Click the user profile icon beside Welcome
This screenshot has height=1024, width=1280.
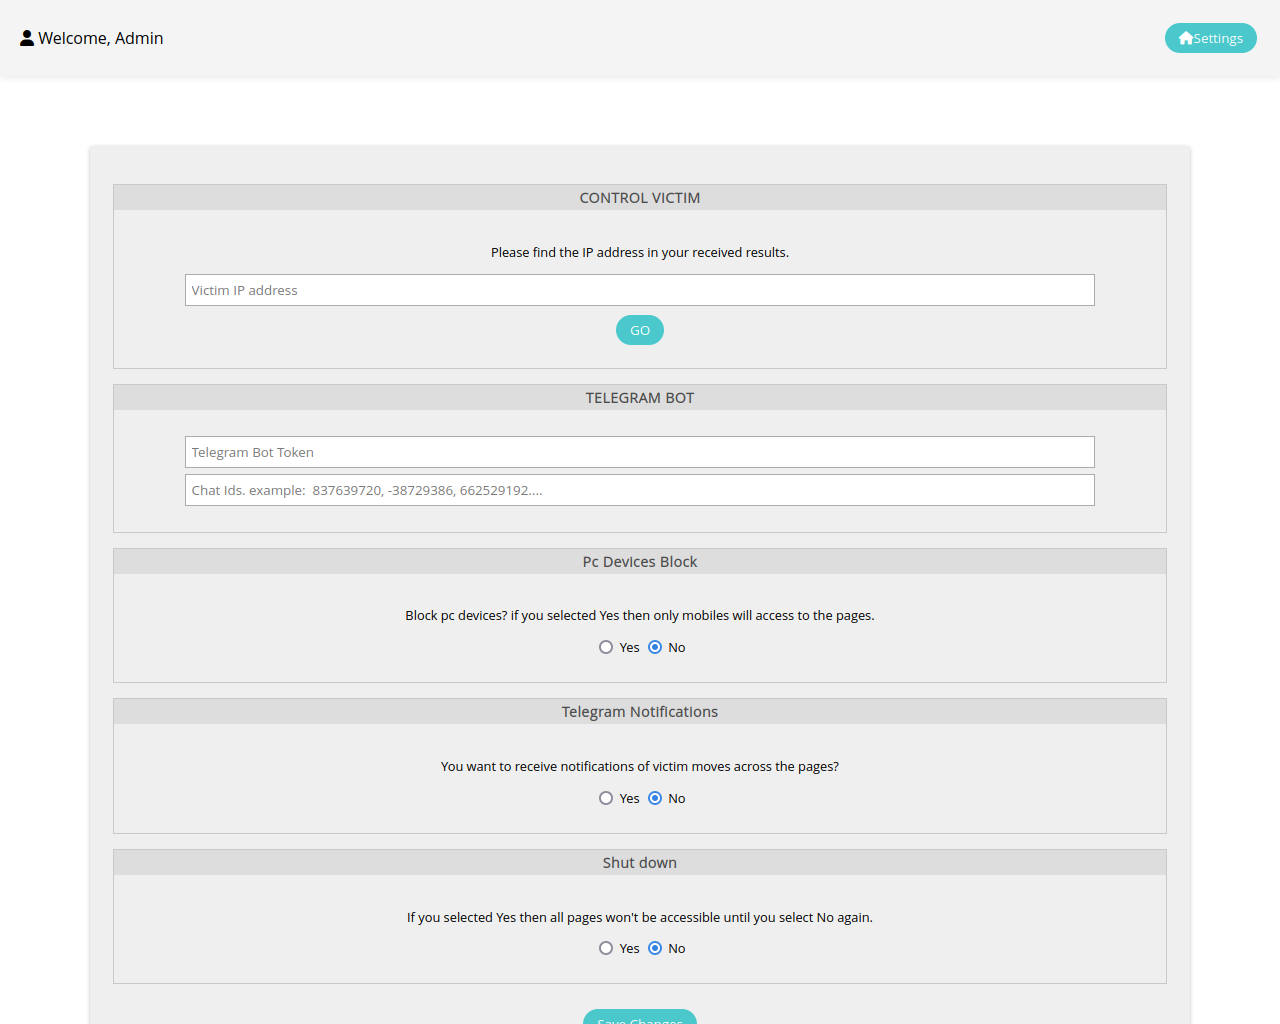coord(27,38)
